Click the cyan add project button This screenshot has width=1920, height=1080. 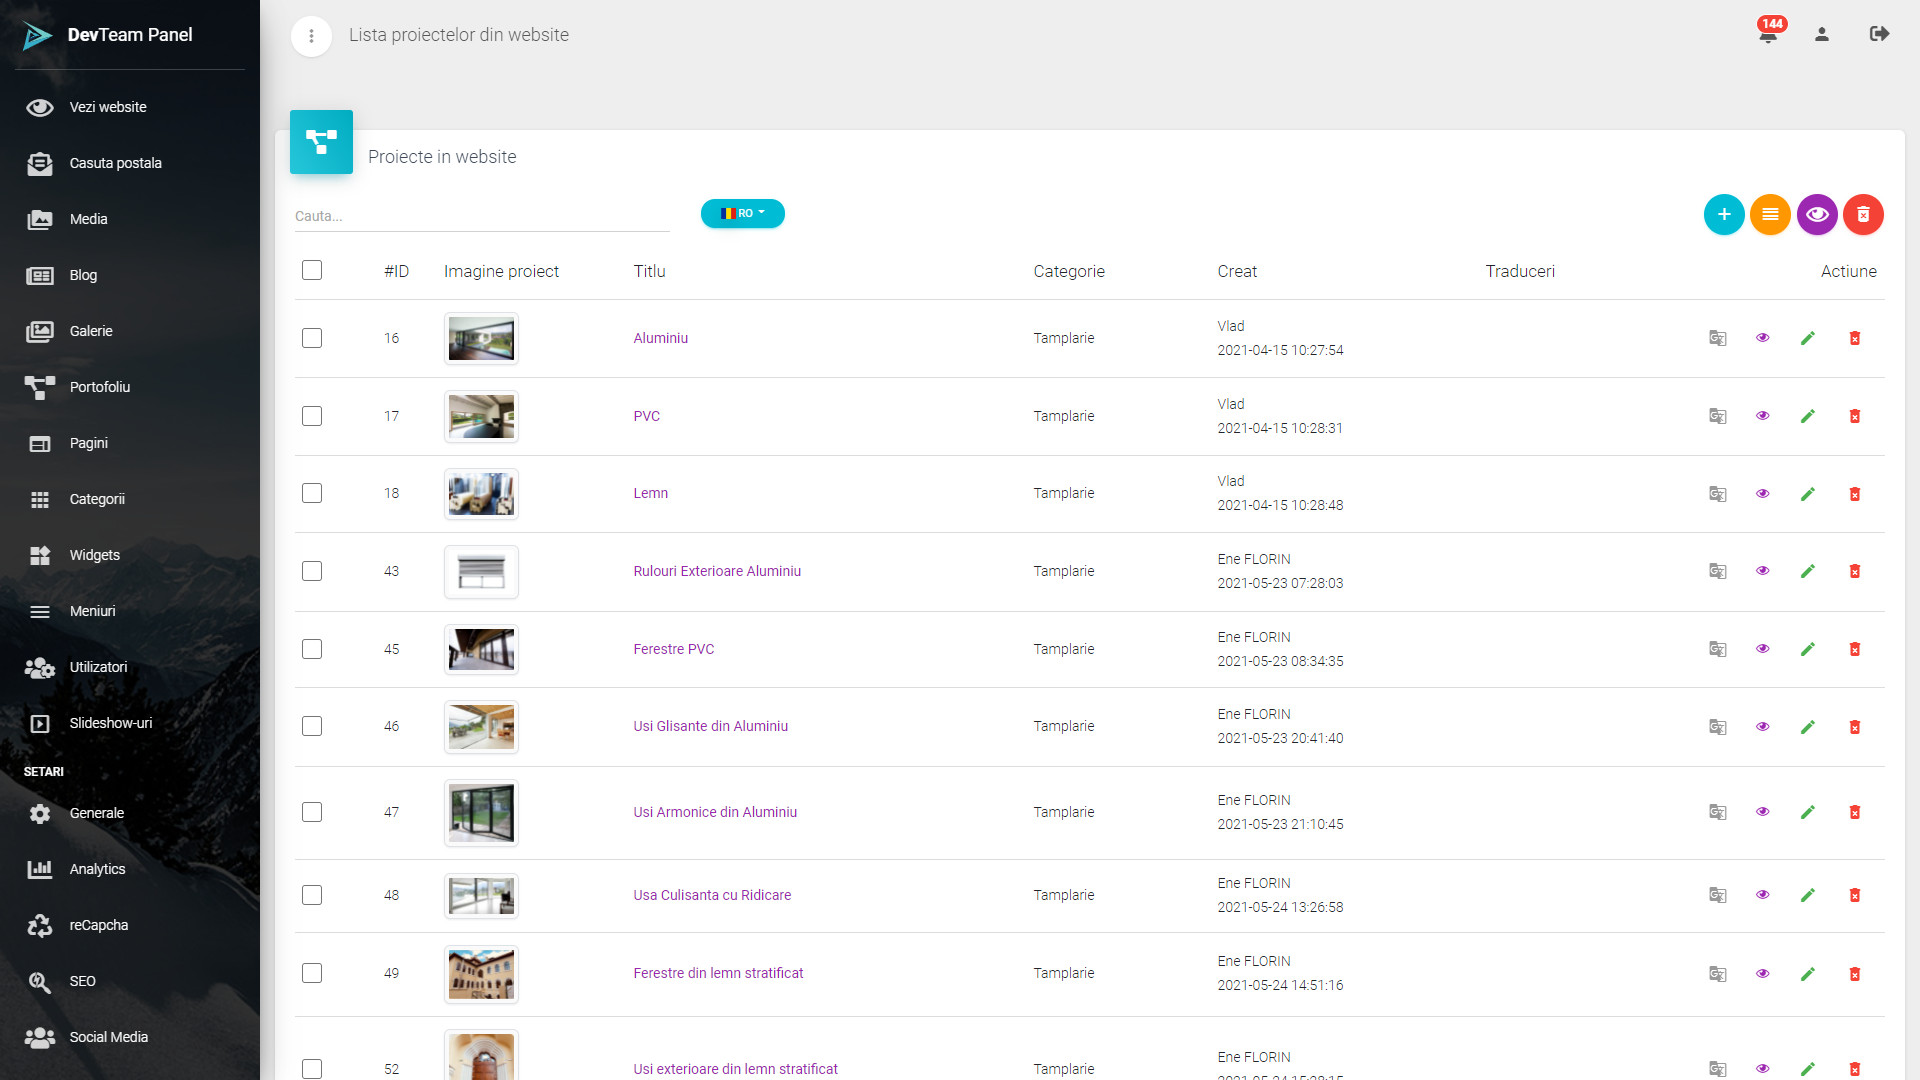1724,214
